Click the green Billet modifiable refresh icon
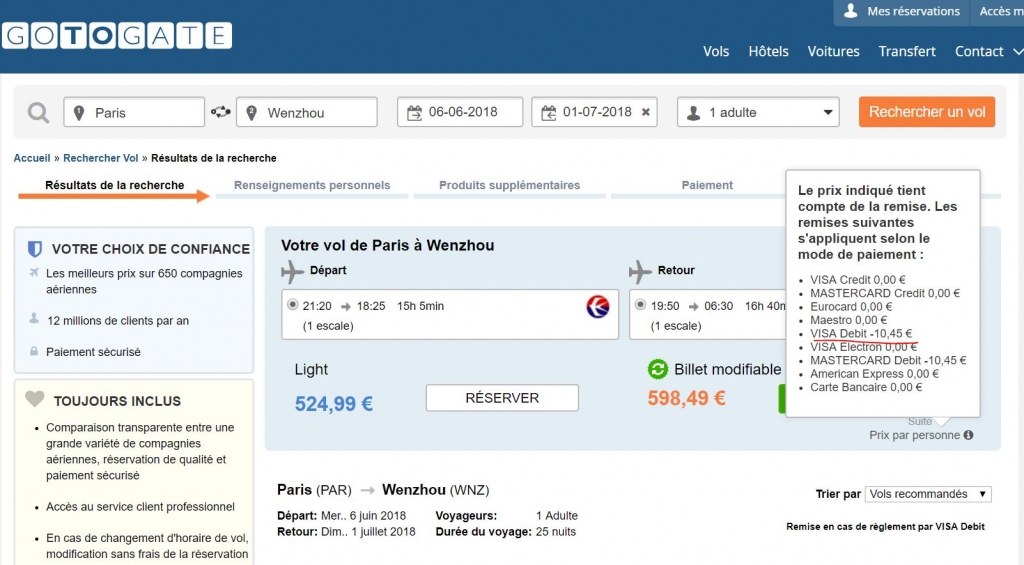 [x=658, y=369]
